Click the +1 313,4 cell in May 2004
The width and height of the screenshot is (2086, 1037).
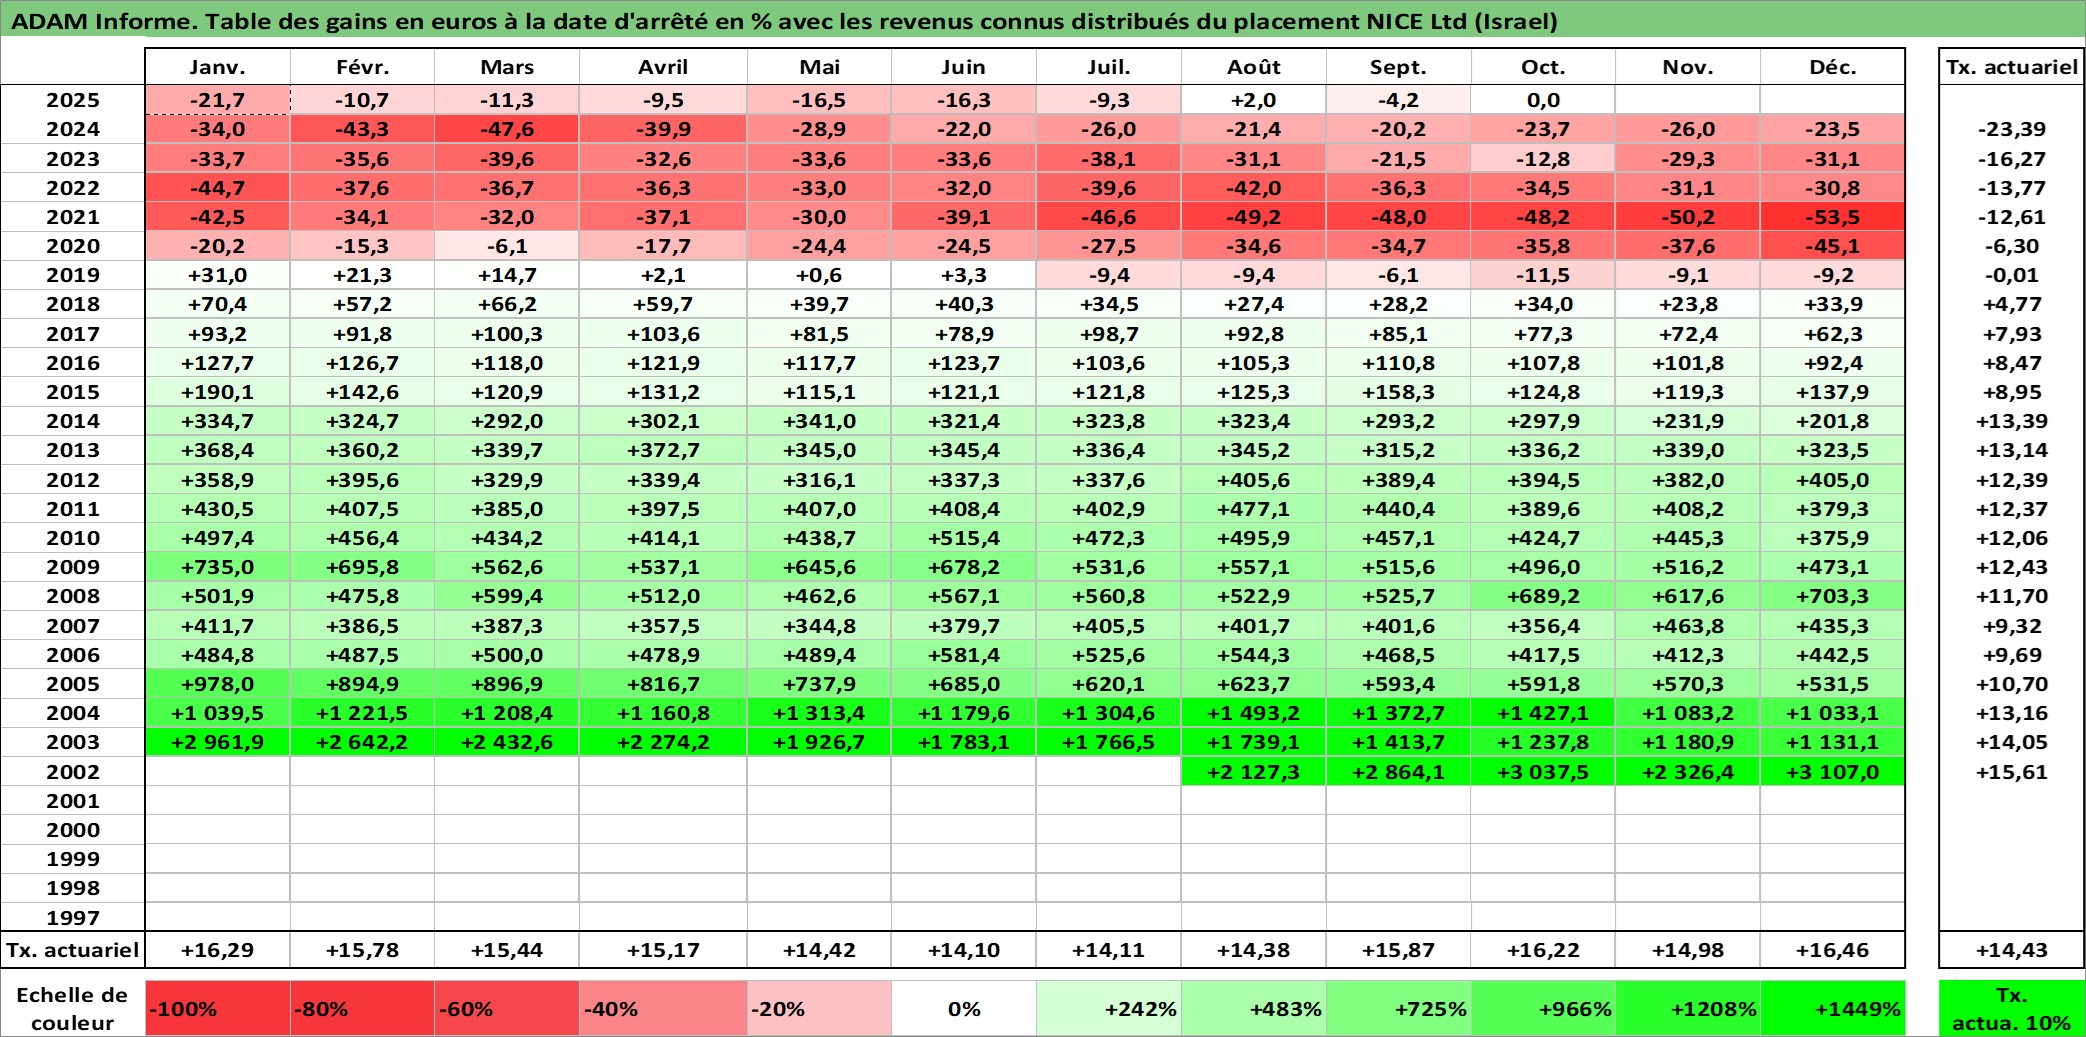pyautogui.click(x=819, y=713)
